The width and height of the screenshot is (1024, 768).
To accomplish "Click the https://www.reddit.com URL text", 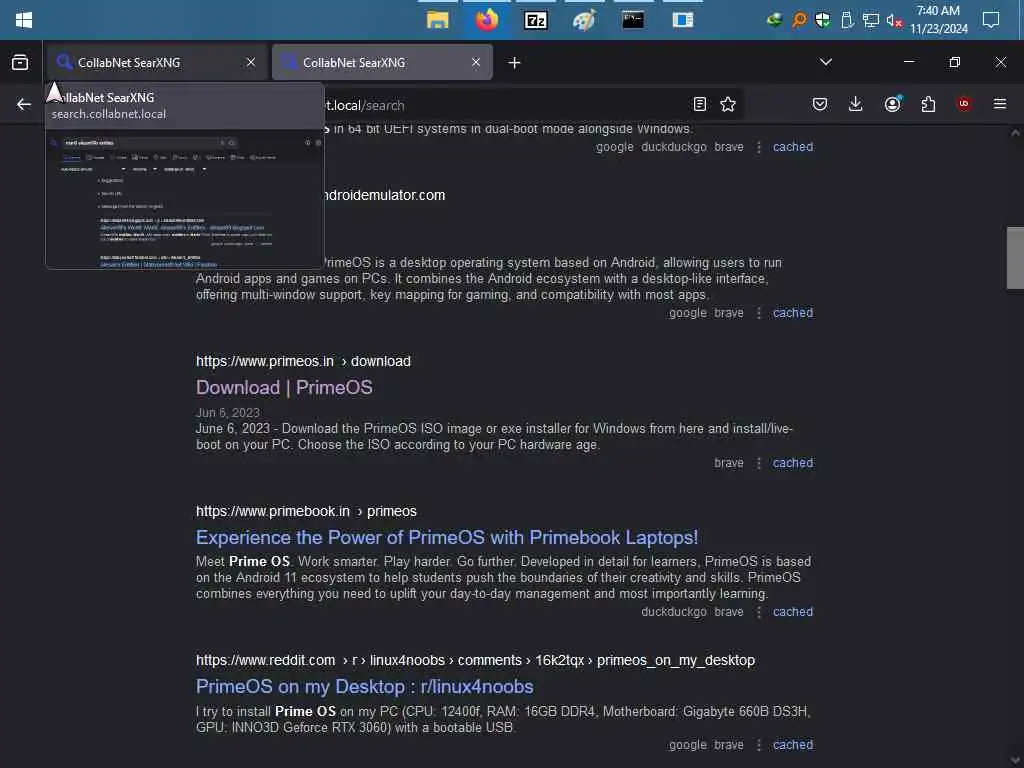I will coord(265,660).
